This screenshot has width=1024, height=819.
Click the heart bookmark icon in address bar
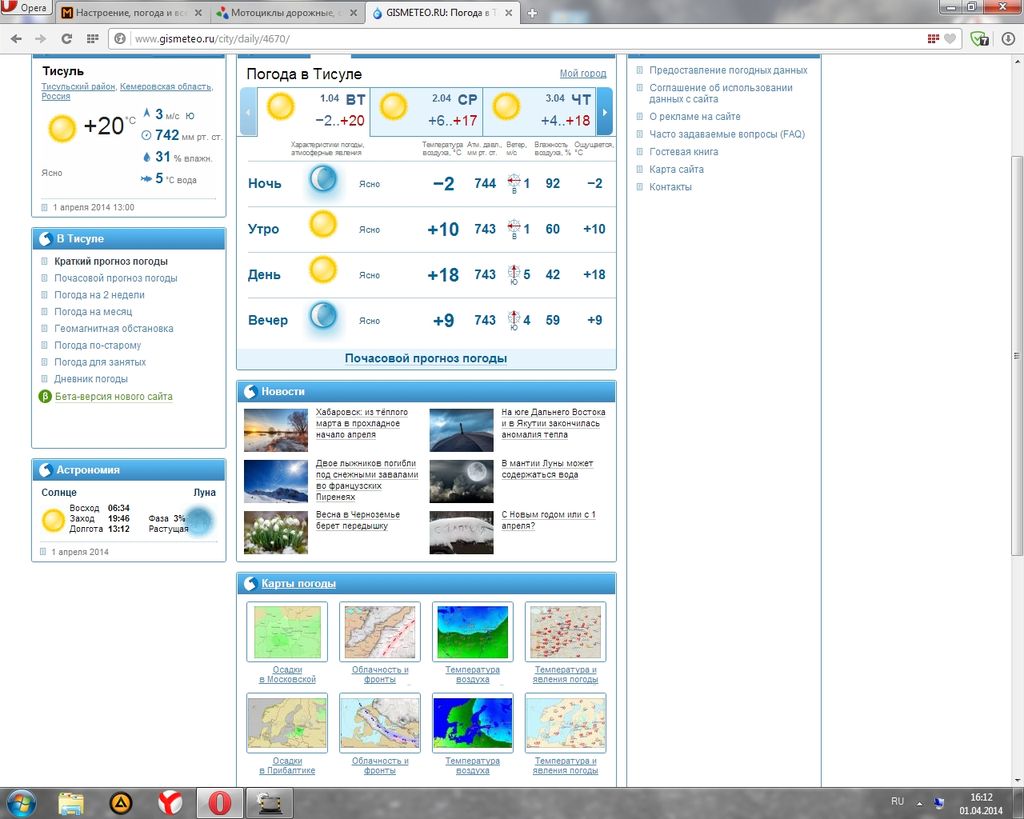coord(950,39)
